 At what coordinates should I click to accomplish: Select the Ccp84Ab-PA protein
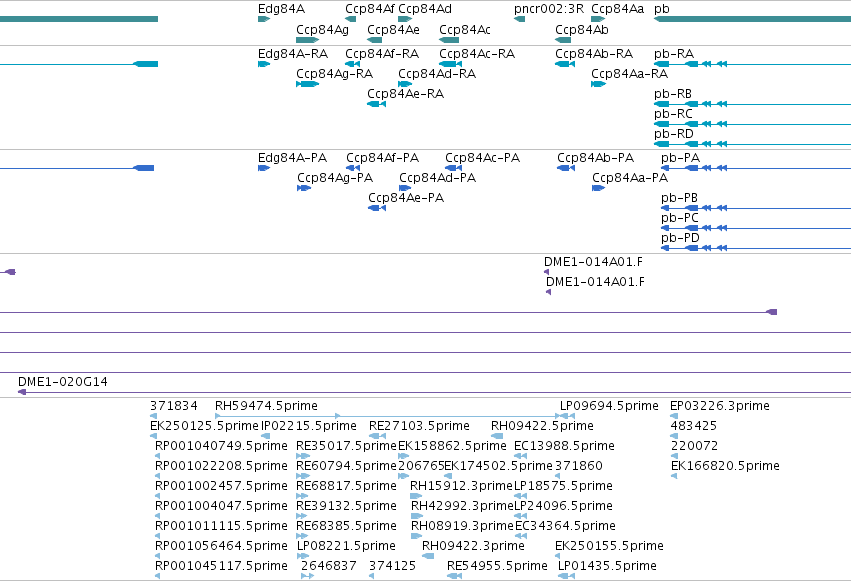[566, 168]
